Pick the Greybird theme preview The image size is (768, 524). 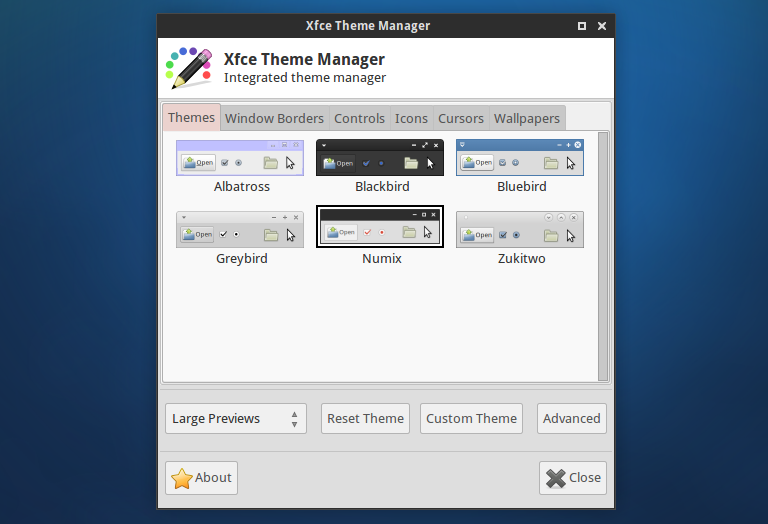[x=240, y=229]
